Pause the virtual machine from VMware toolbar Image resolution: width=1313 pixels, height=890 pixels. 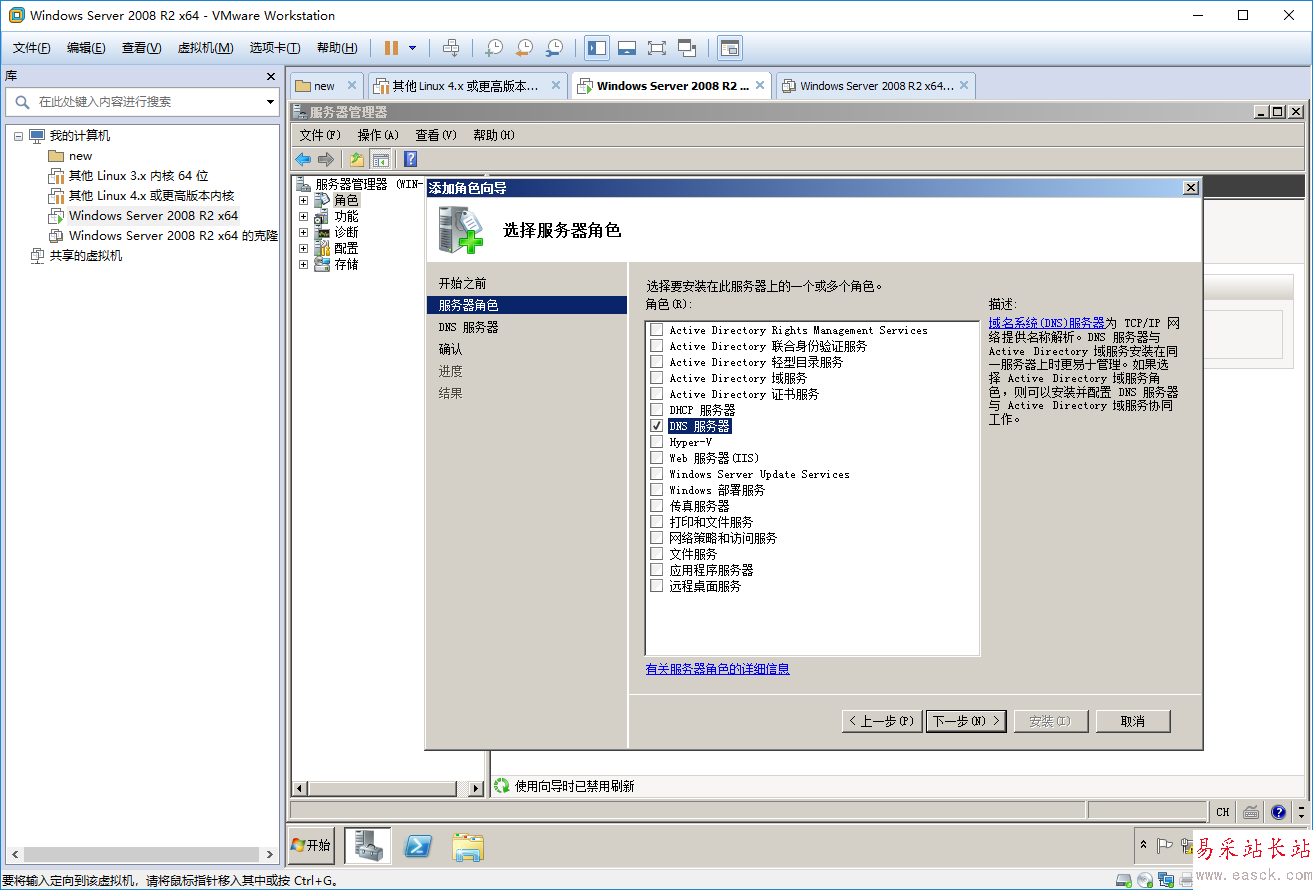click(391, 48)
